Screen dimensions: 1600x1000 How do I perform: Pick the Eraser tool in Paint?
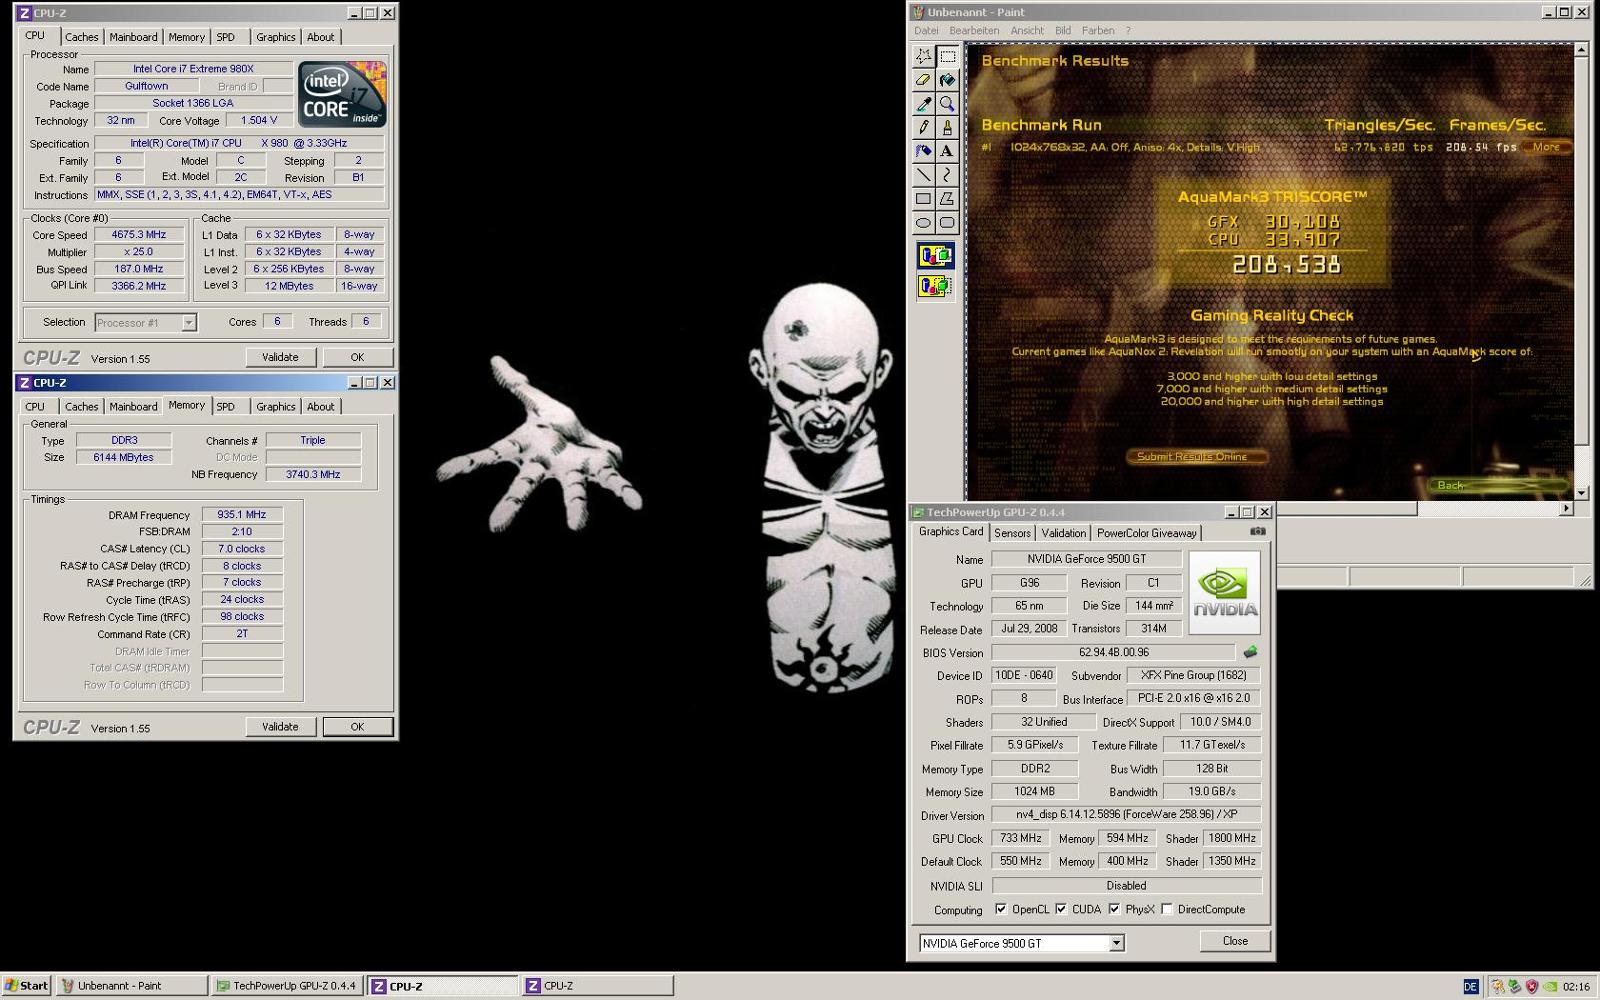pyautogui.click(x=923, y=80)
